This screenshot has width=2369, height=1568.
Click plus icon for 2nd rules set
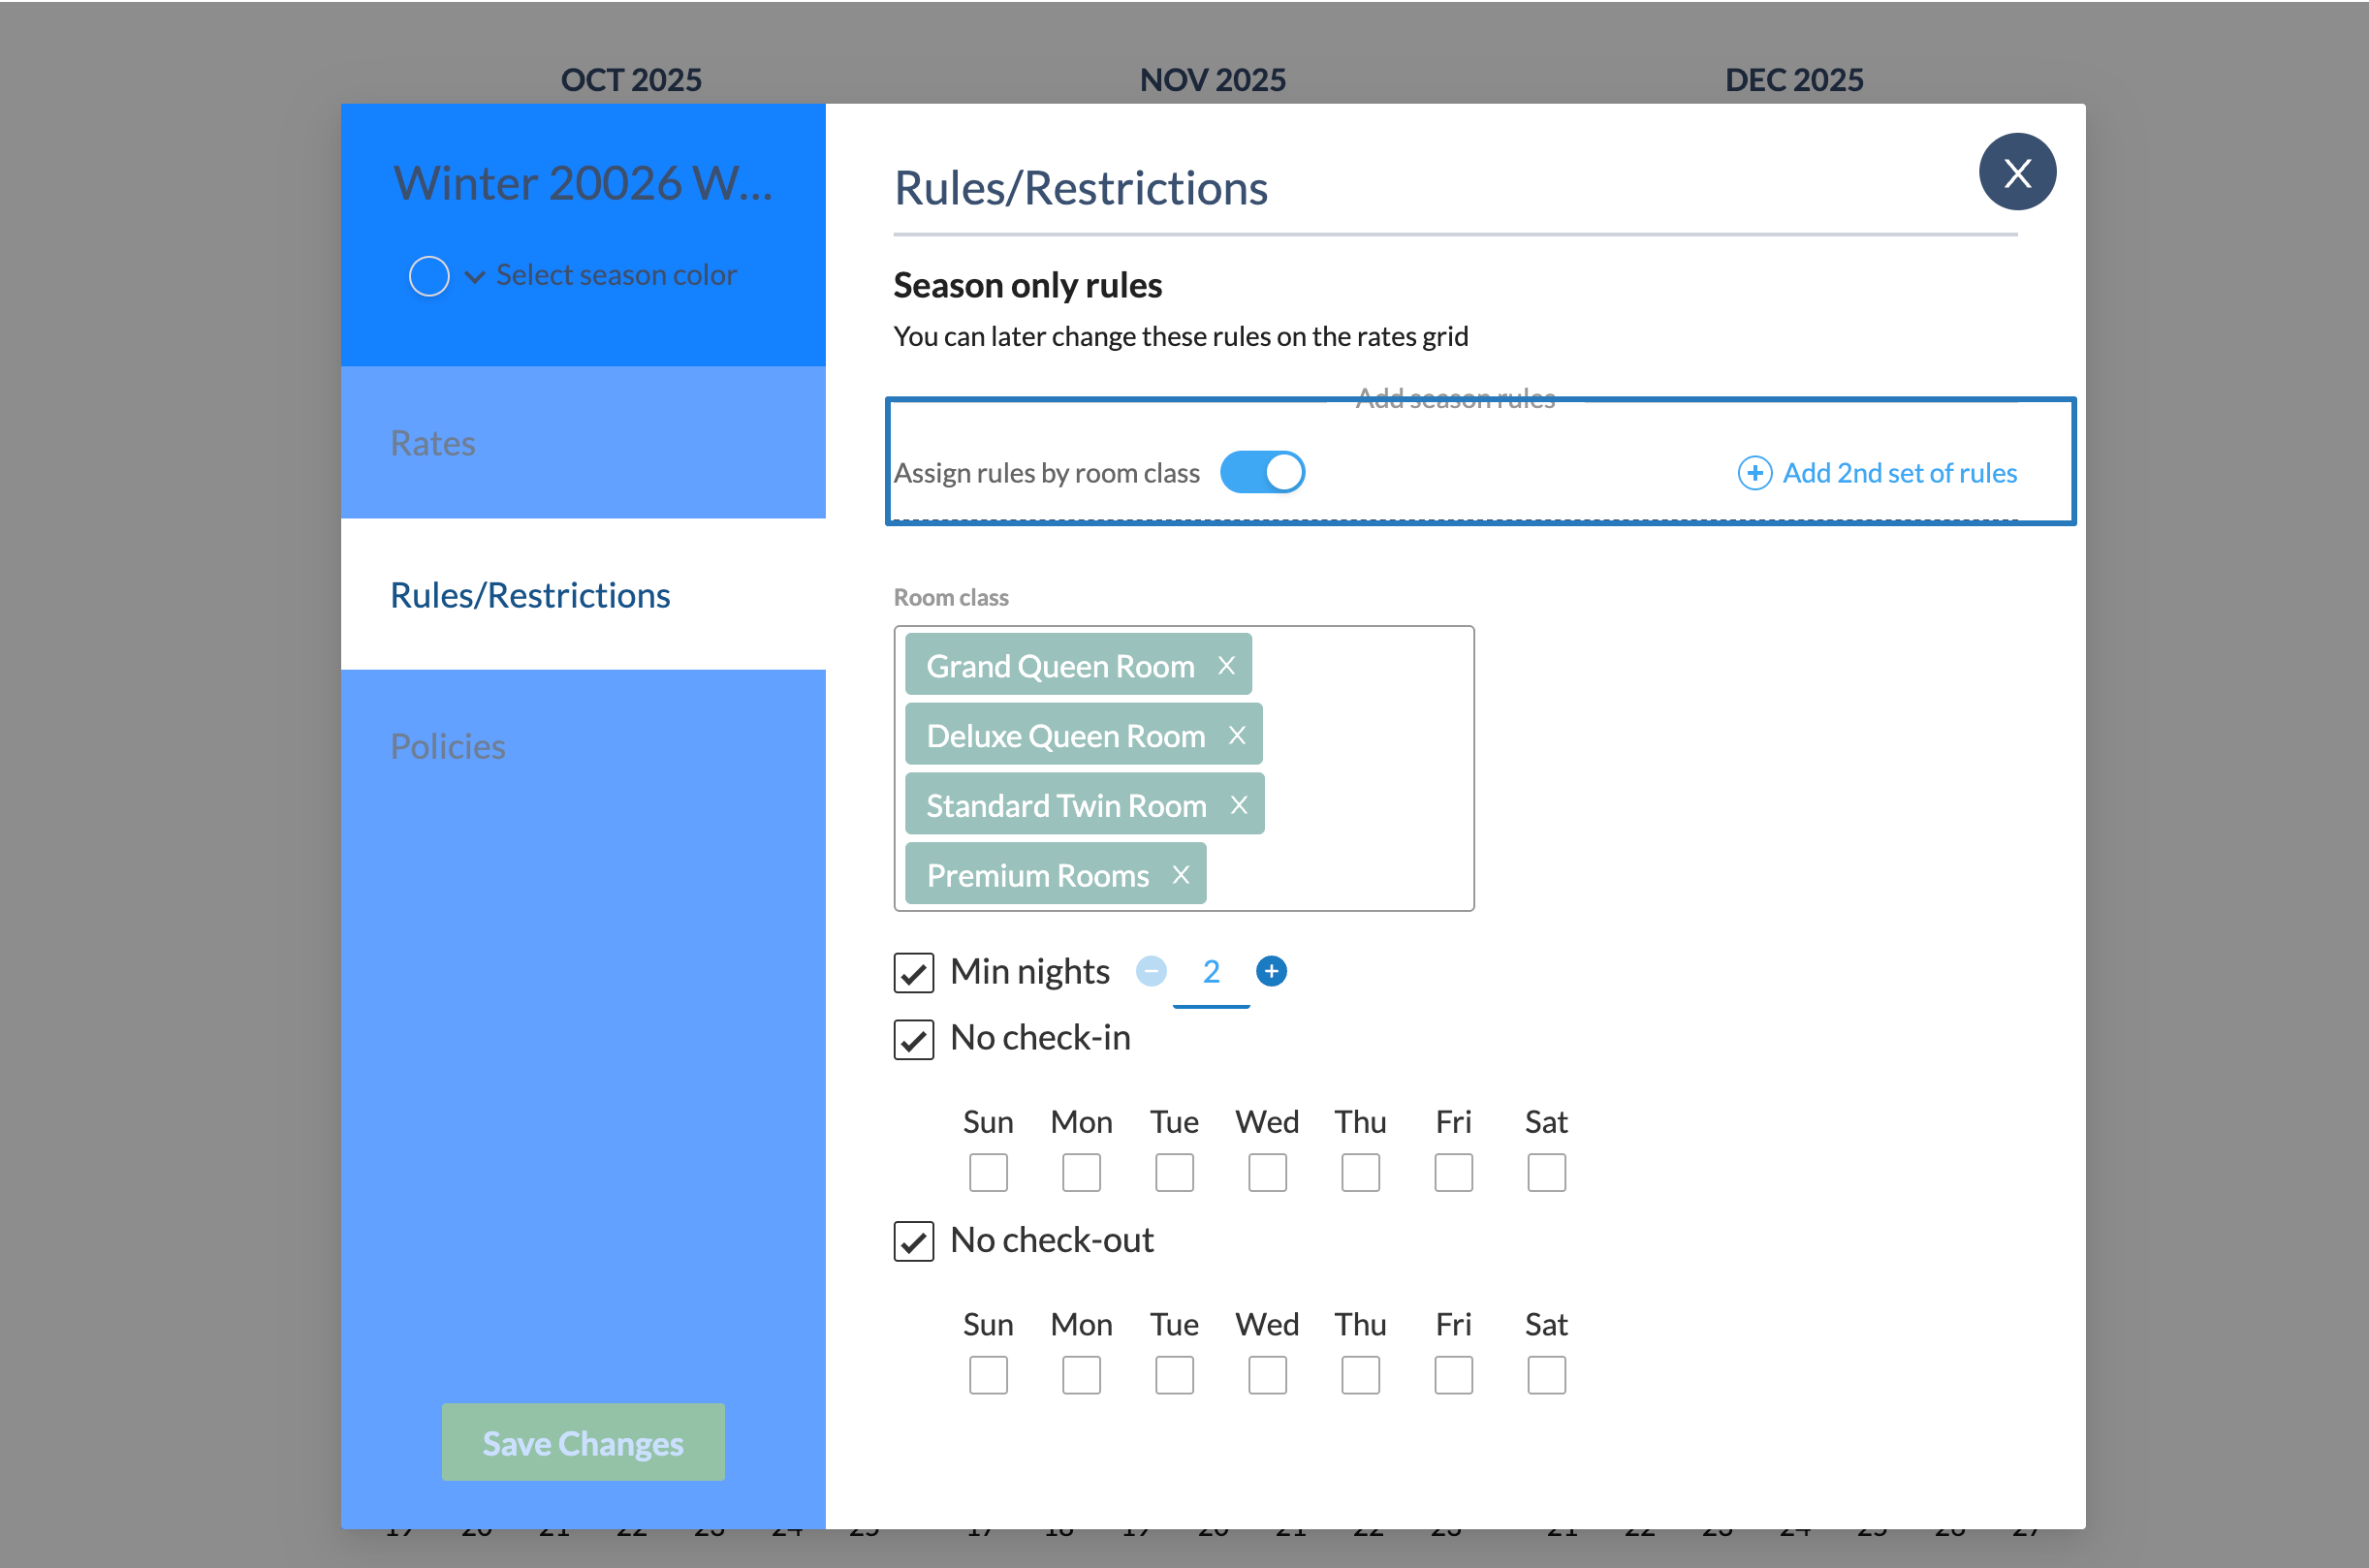point(1754,473)
